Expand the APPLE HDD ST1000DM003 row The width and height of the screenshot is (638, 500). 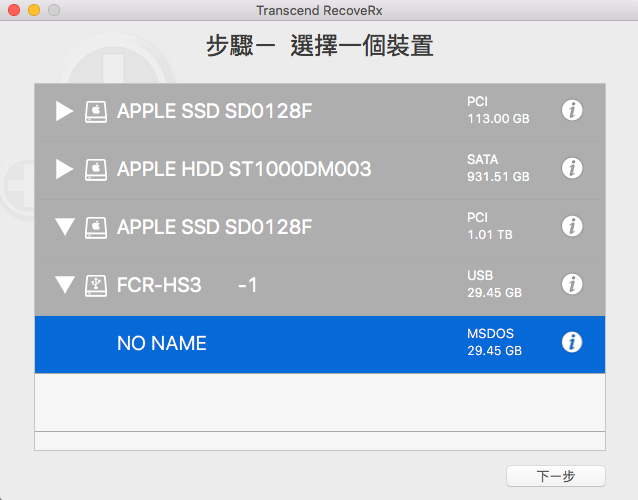point(64,169)
